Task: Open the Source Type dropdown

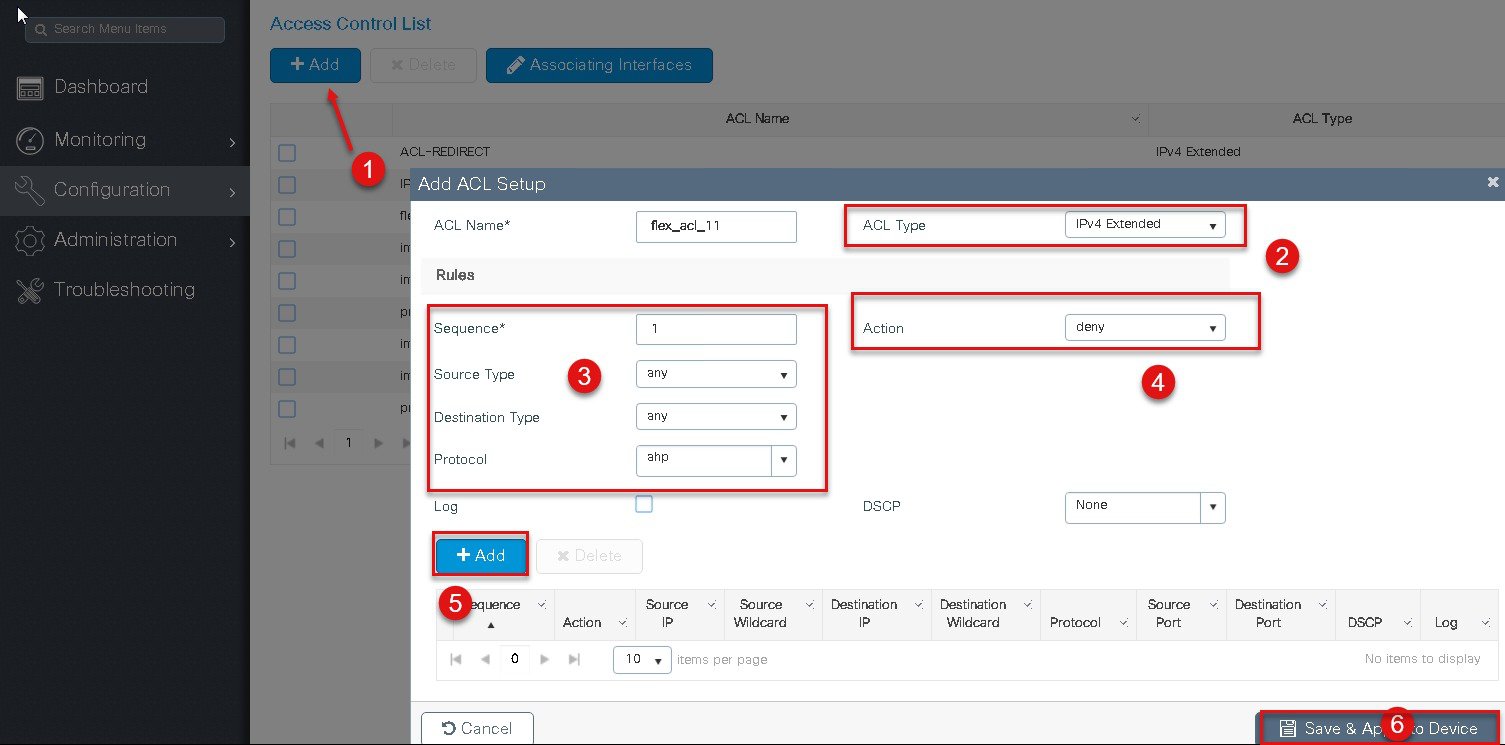Action: (x=716, y=374)
